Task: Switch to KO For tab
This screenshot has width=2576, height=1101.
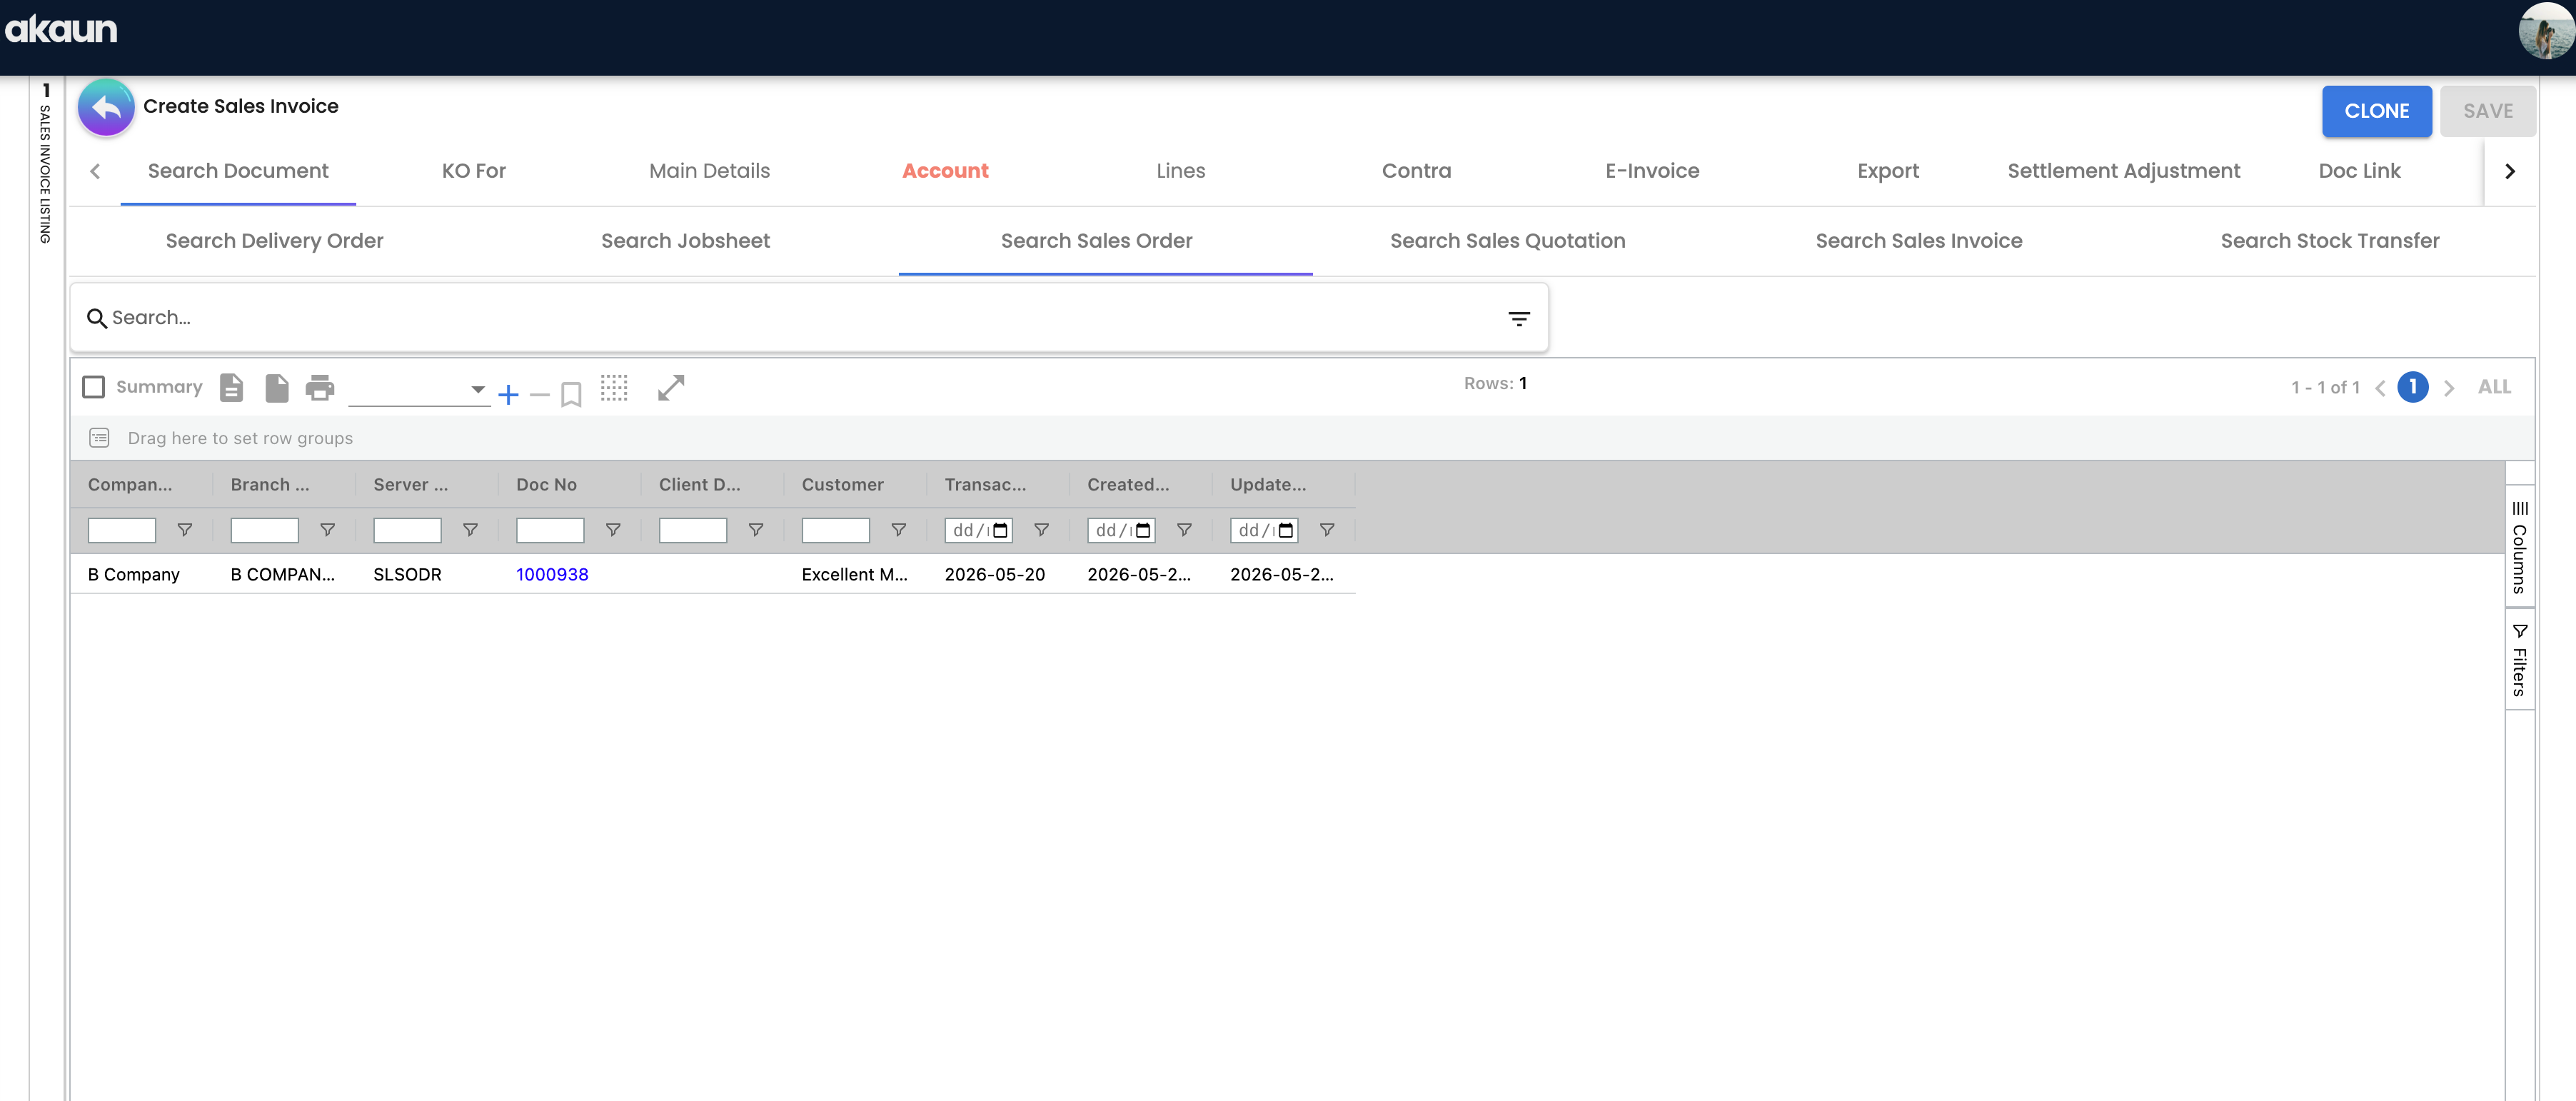Action: coord(474,171)
